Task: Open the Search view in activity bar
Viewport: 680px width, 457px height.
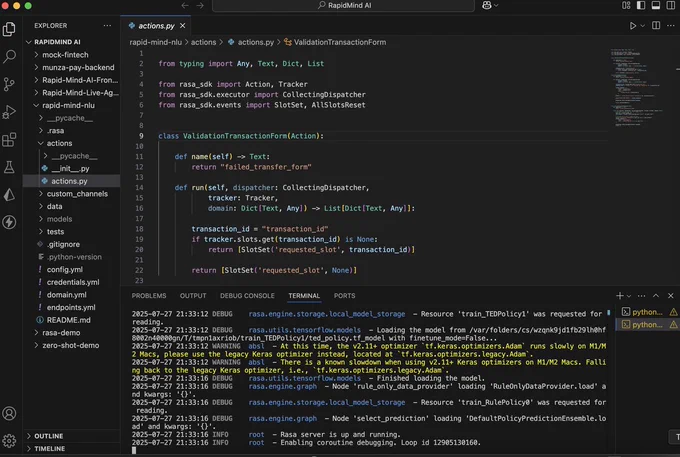Action: click(9, 56)
